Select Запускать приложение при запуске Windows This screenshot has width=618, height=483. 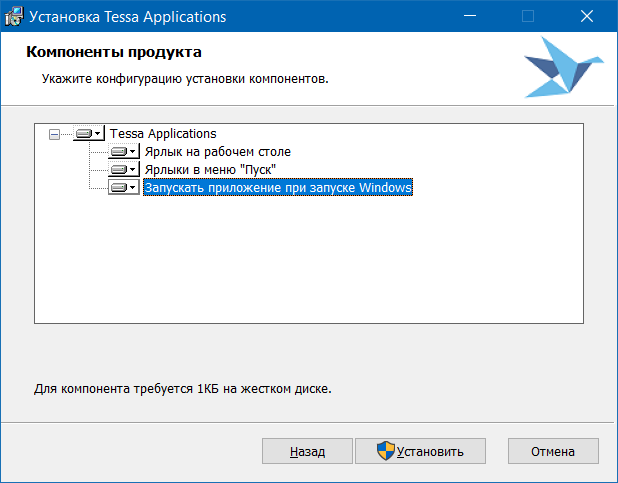(277, 187)
